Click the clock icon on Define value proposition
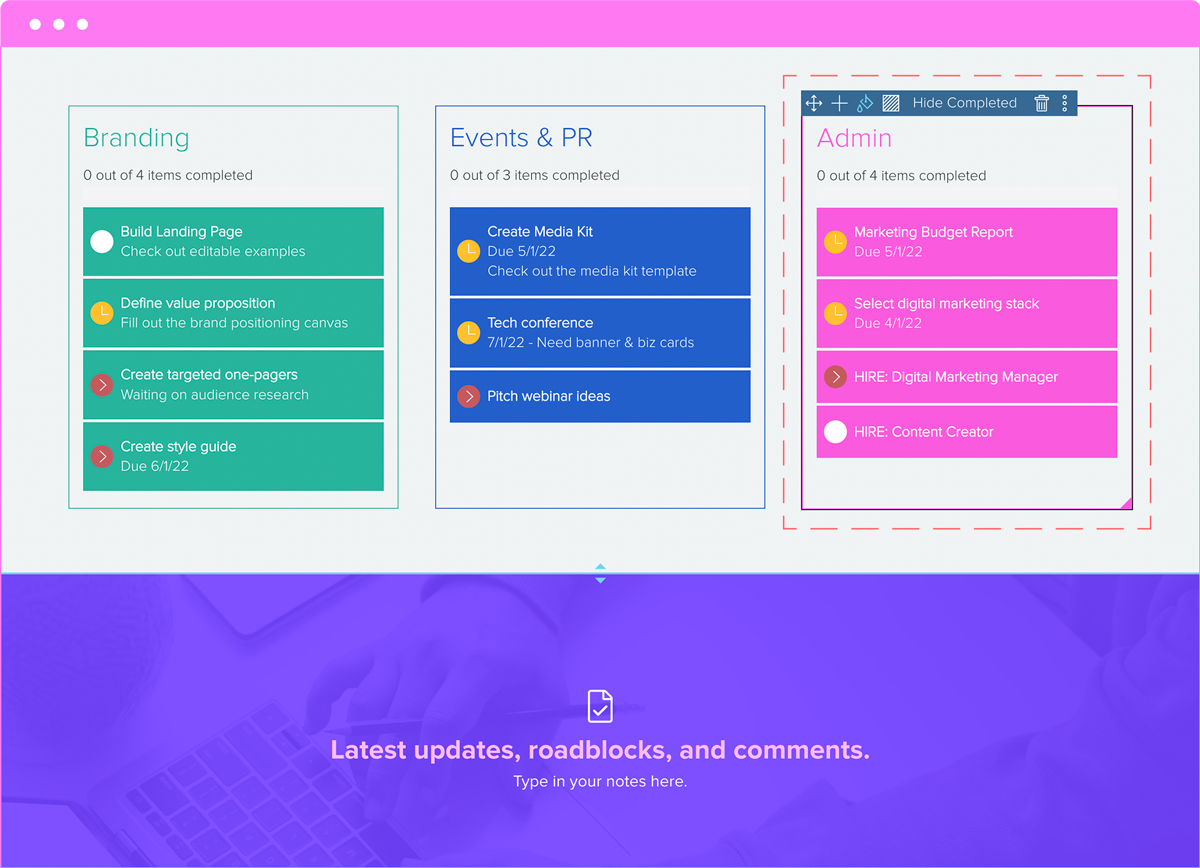This screenshot has width=1200, height=868. 101,313
